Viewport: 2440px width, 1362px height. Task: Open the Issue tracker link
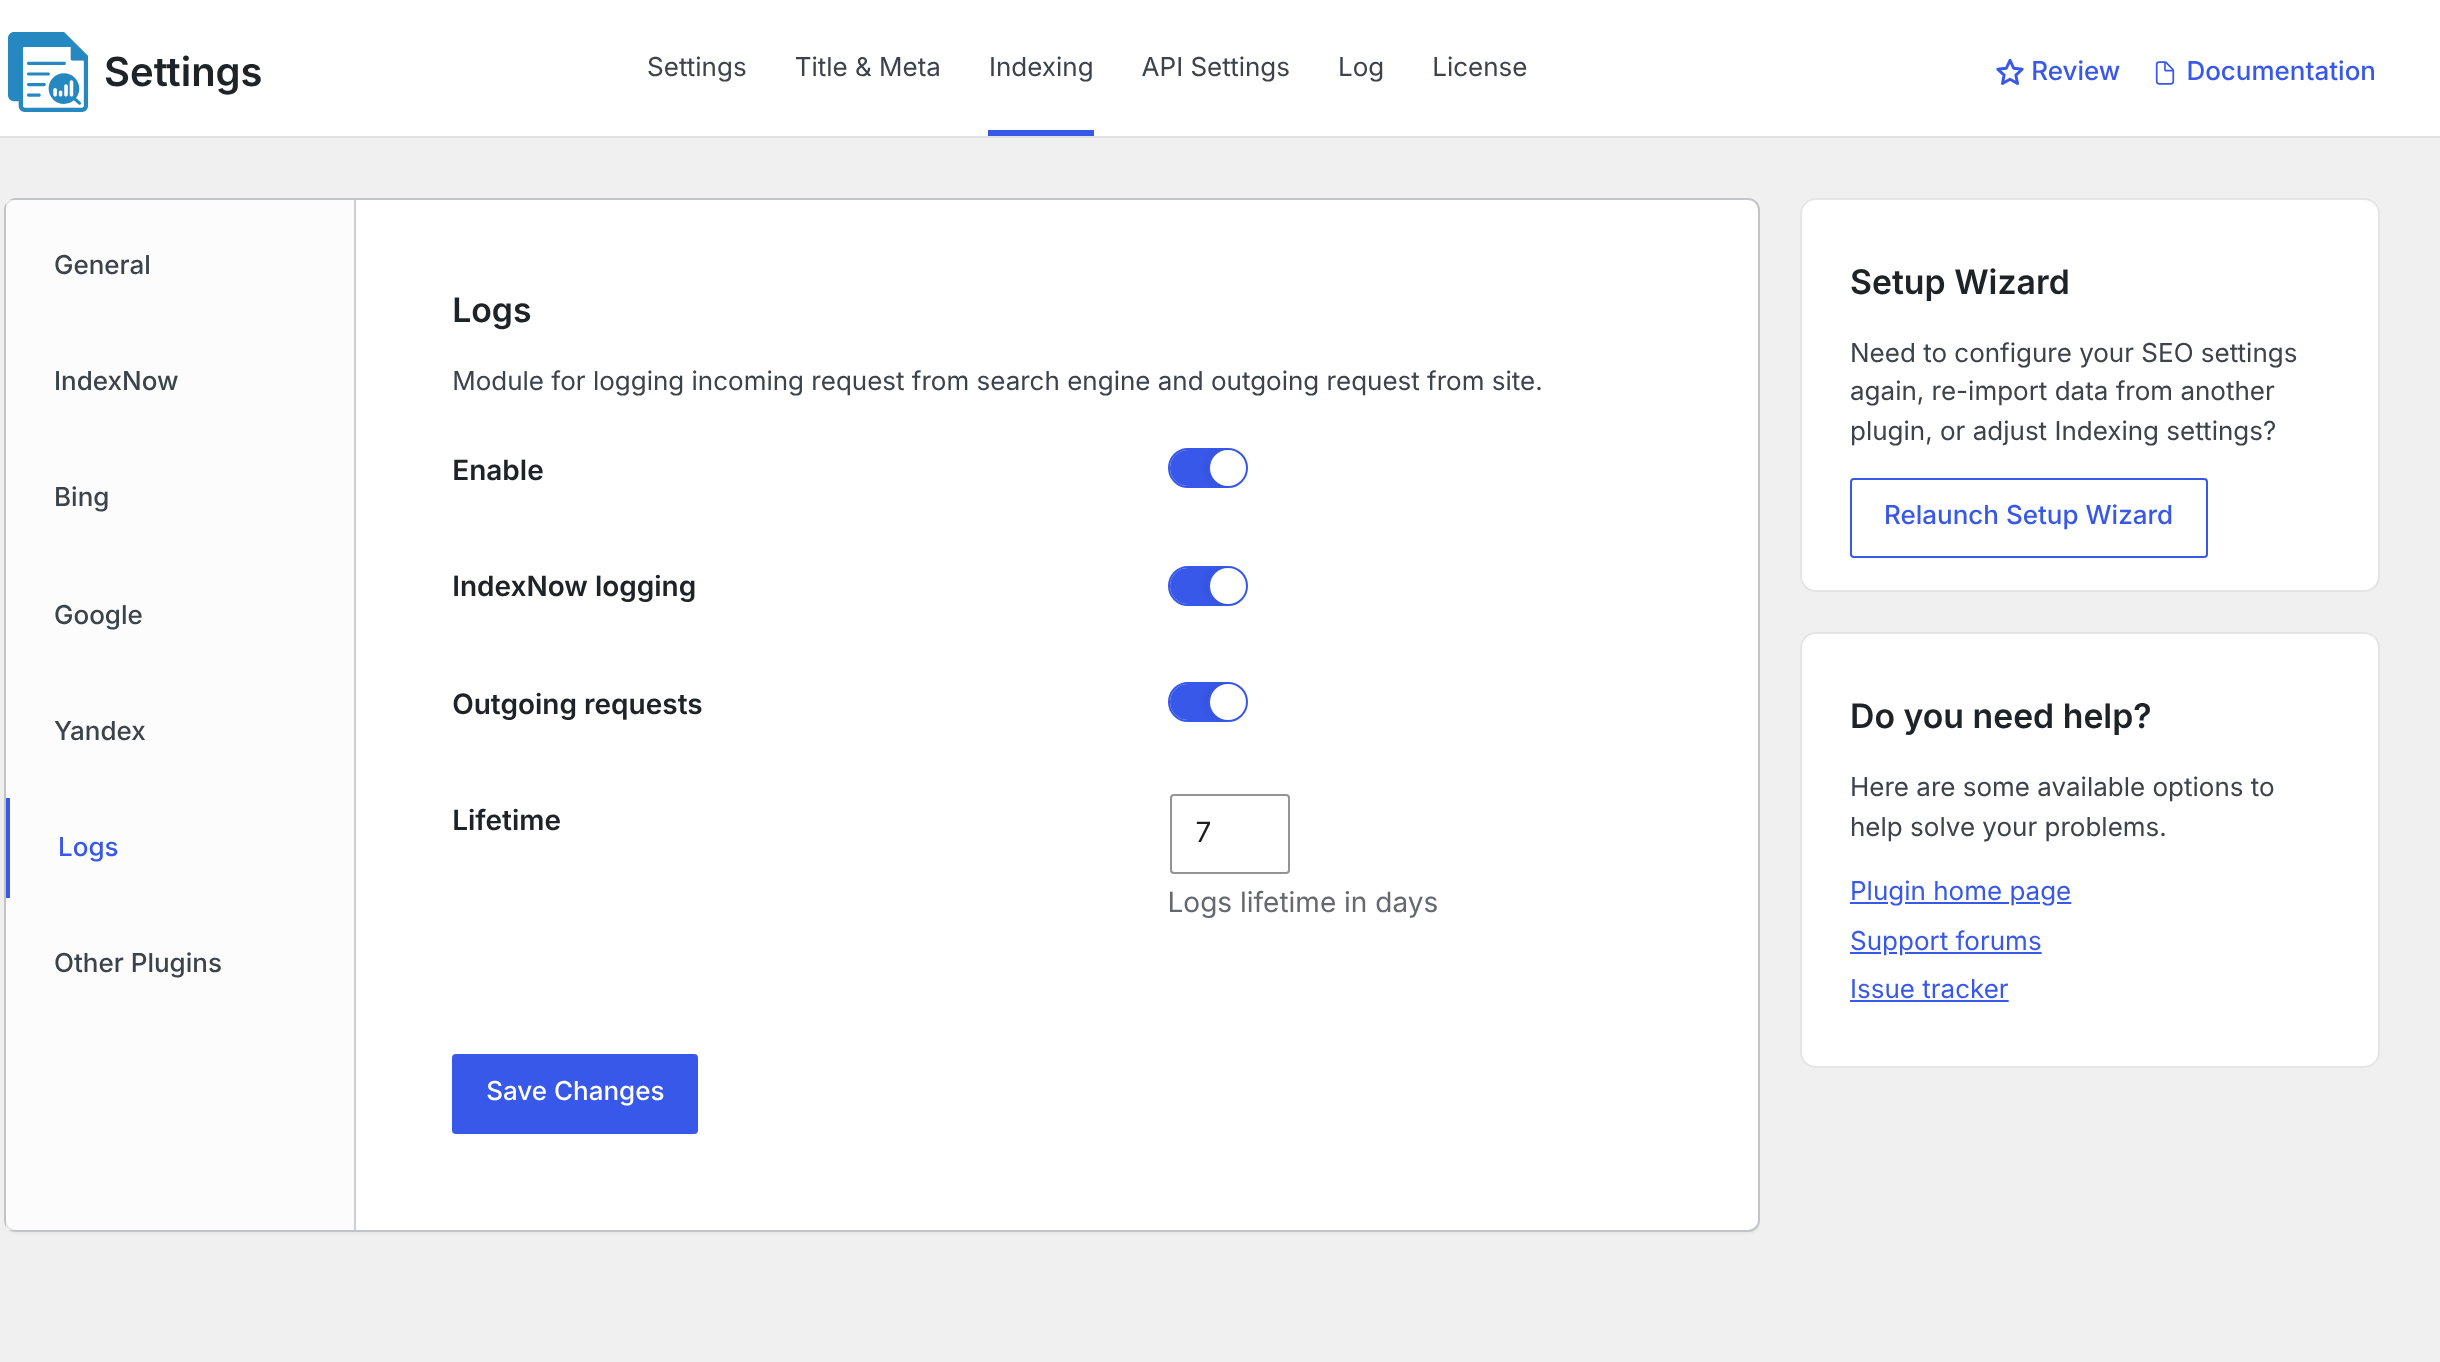click(x=1928, y=988)
